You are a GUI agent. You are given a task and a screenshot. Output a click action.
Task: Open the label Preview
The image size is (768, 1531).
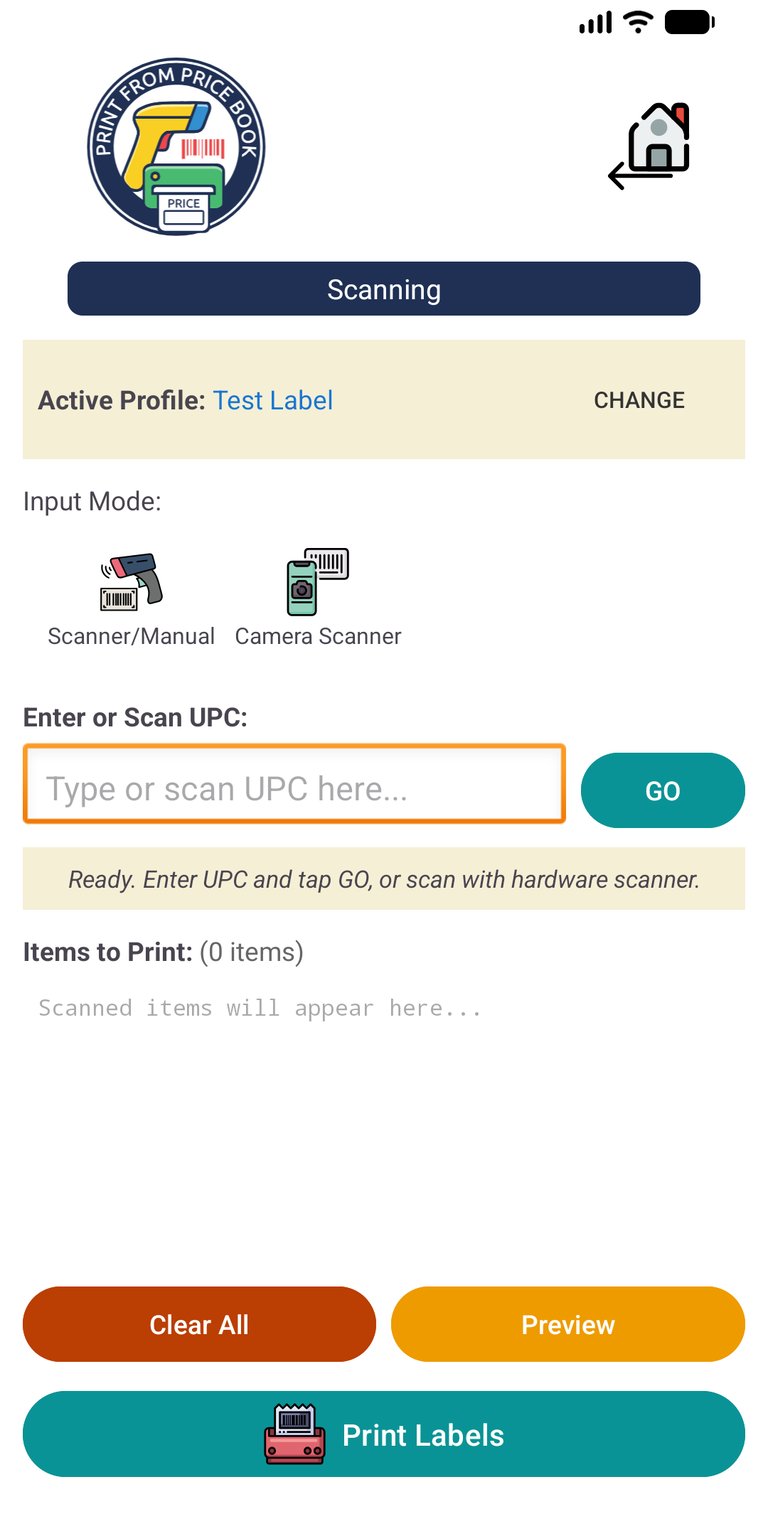pos(568,1324)
